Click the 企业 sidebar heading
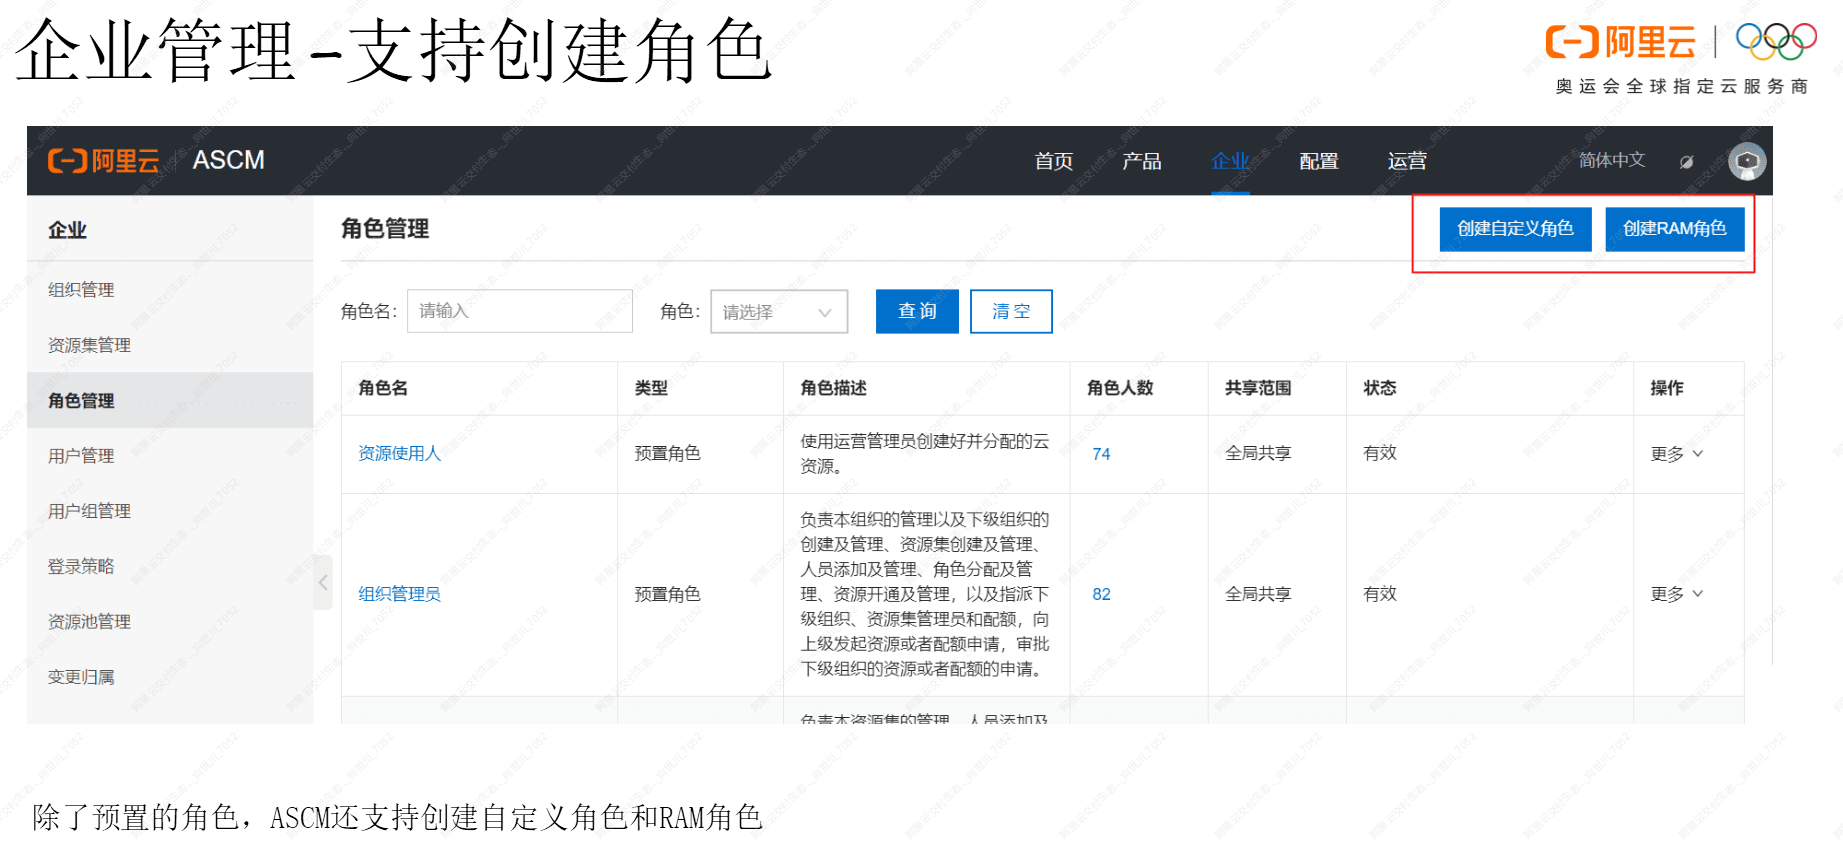 (67, 230)
